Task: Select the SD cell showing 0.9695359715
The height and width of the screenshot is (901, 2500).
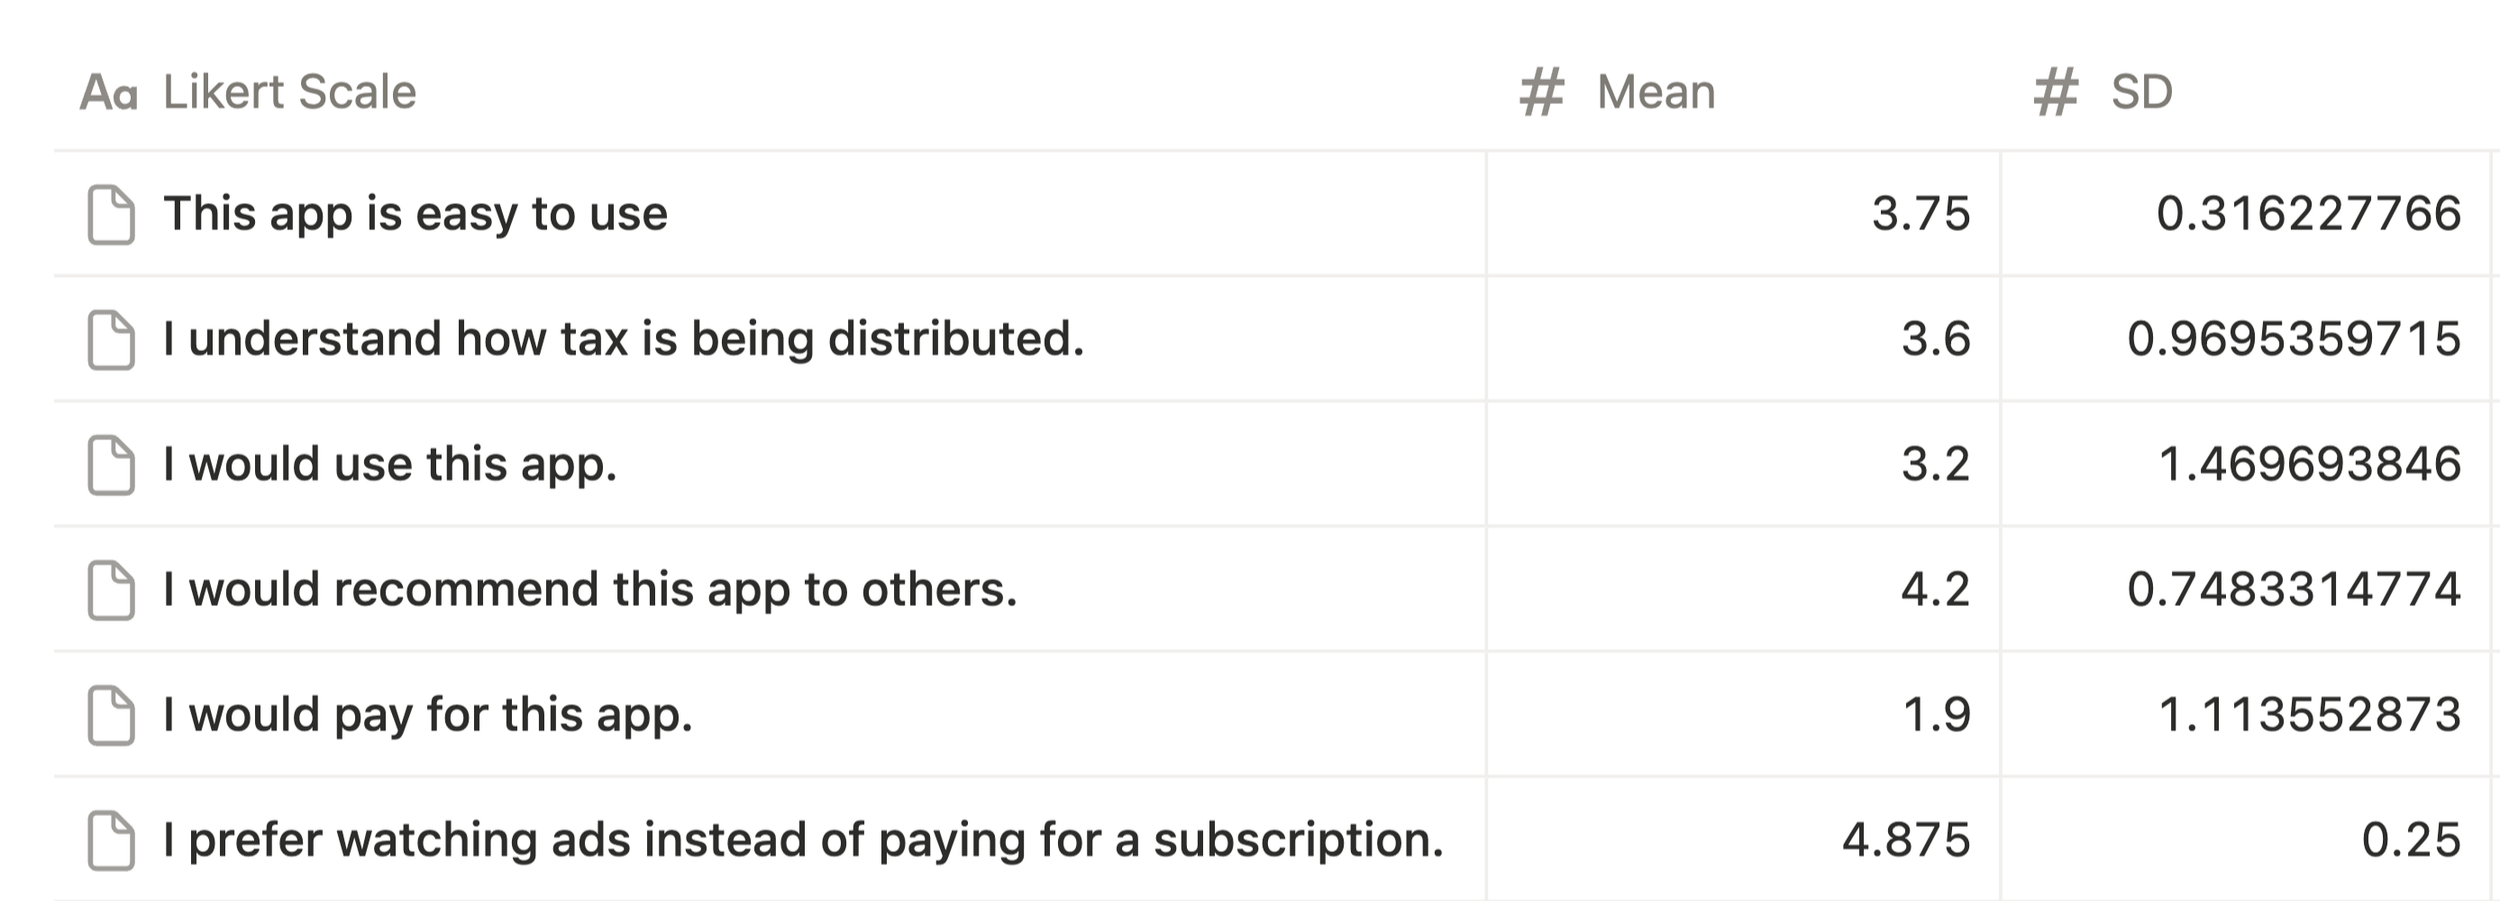Action: [2245, 339]
